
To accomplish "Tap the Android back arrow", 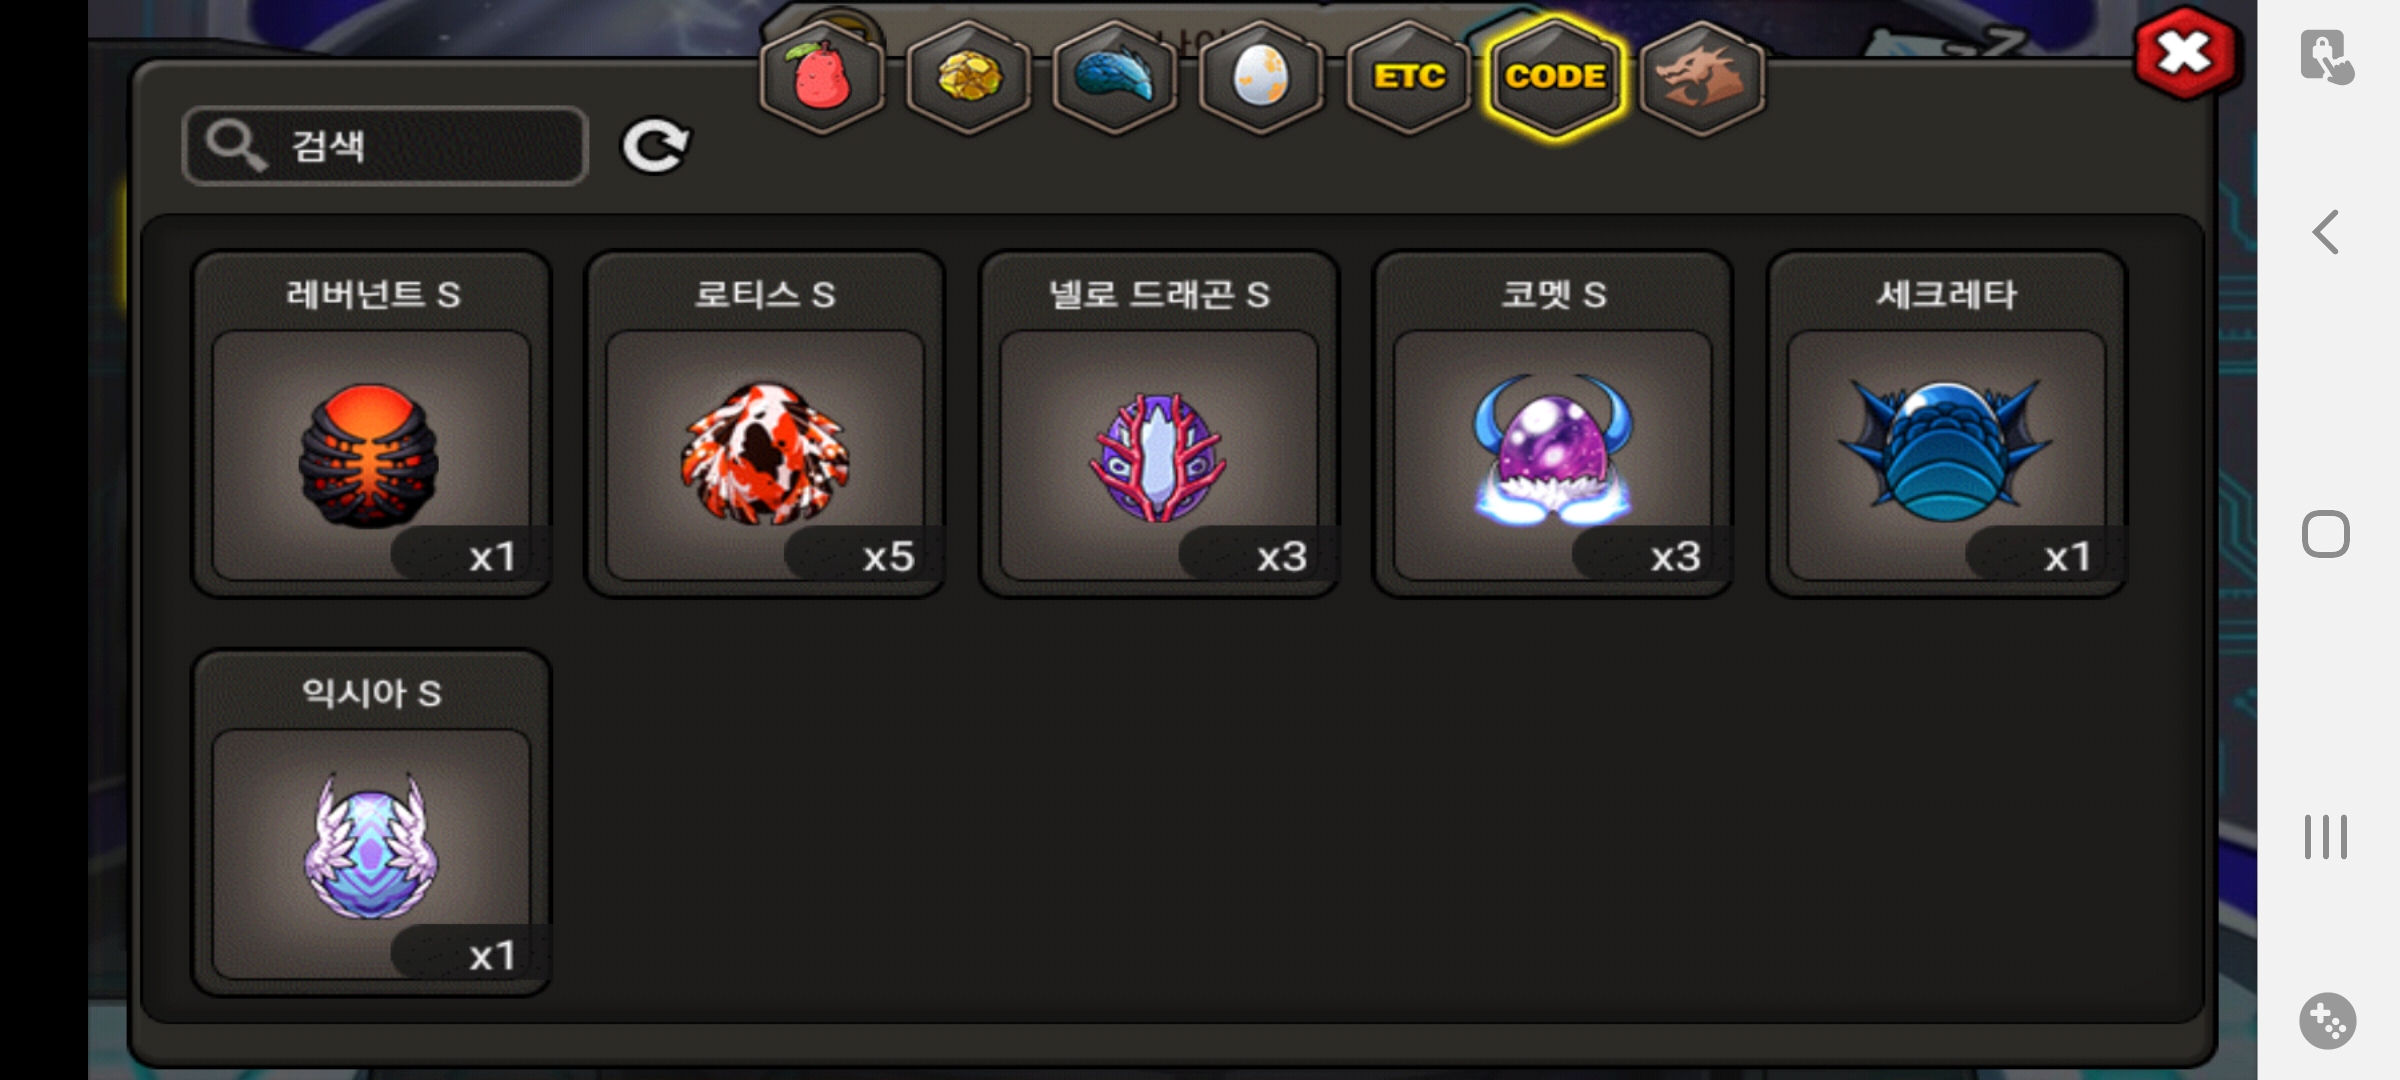I will (x=2326, y=232).
